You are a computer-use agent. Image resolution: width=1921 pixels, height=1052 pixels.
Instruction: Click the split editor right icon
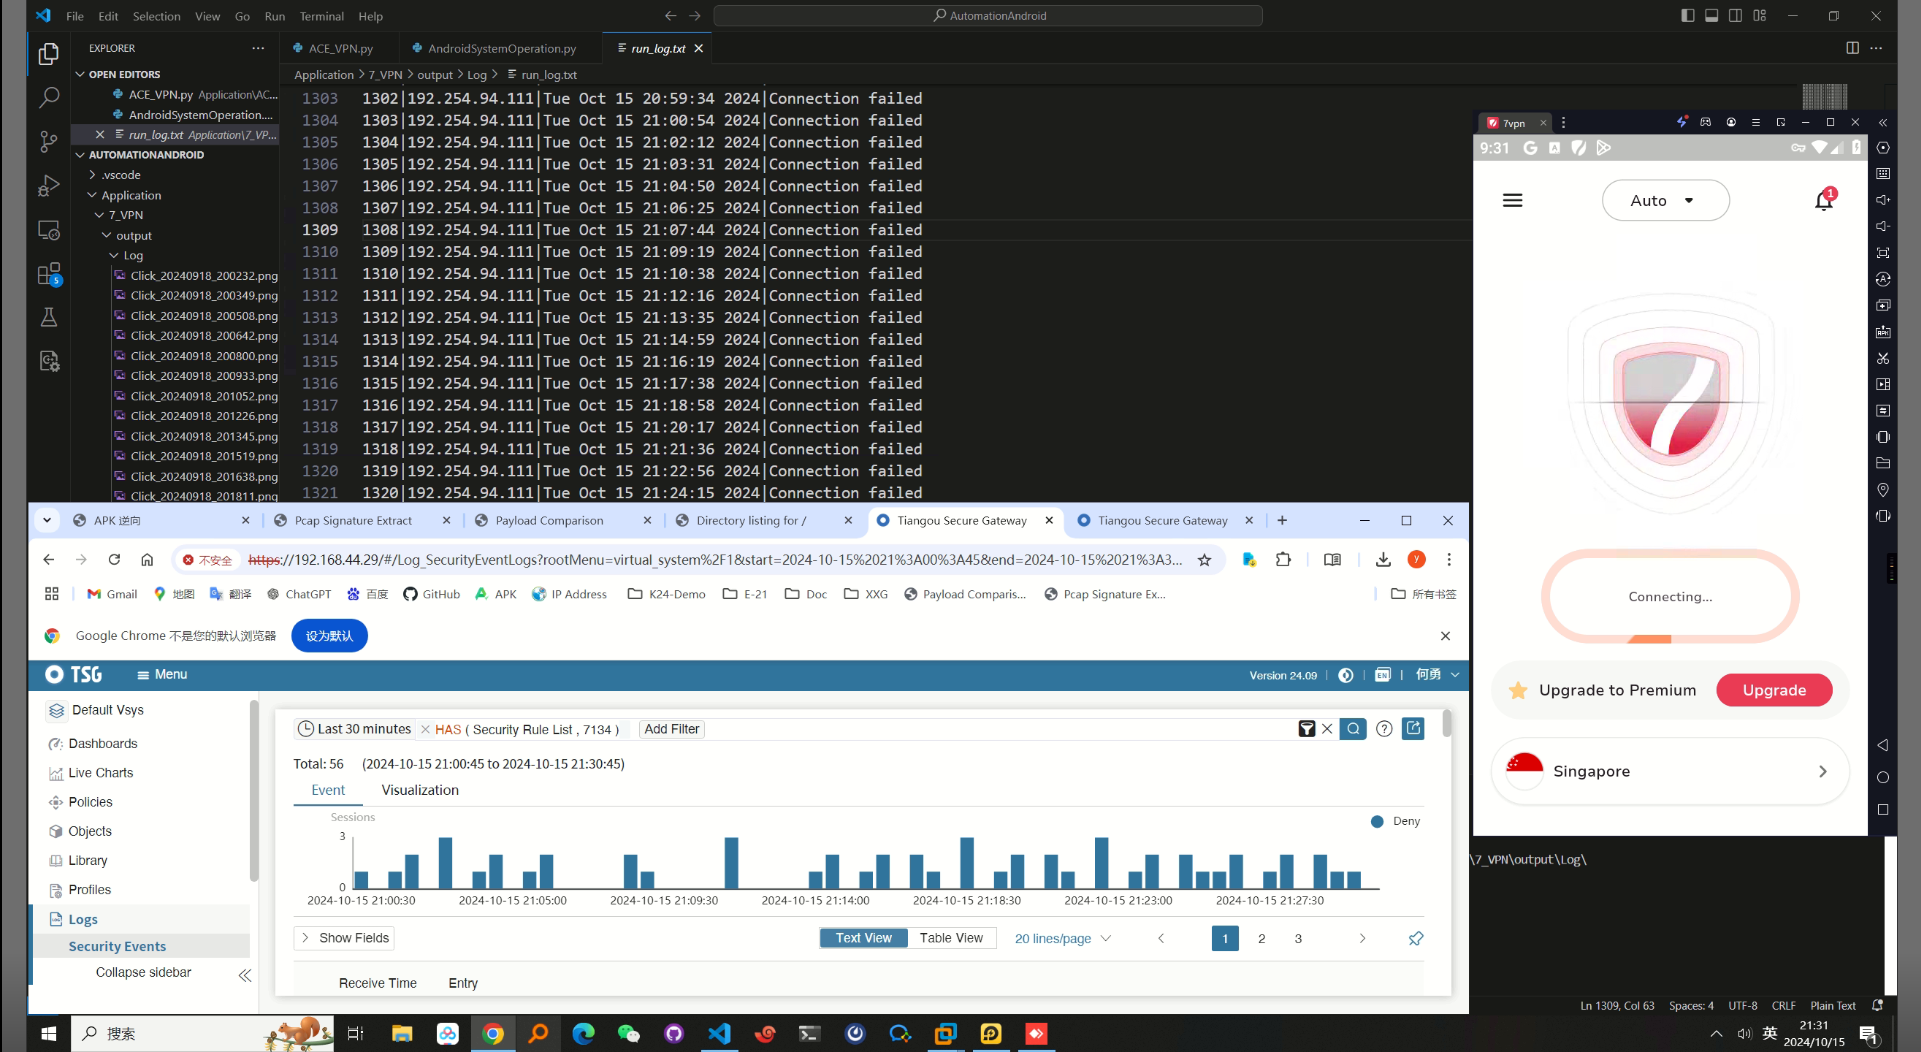click(1852, 48)
